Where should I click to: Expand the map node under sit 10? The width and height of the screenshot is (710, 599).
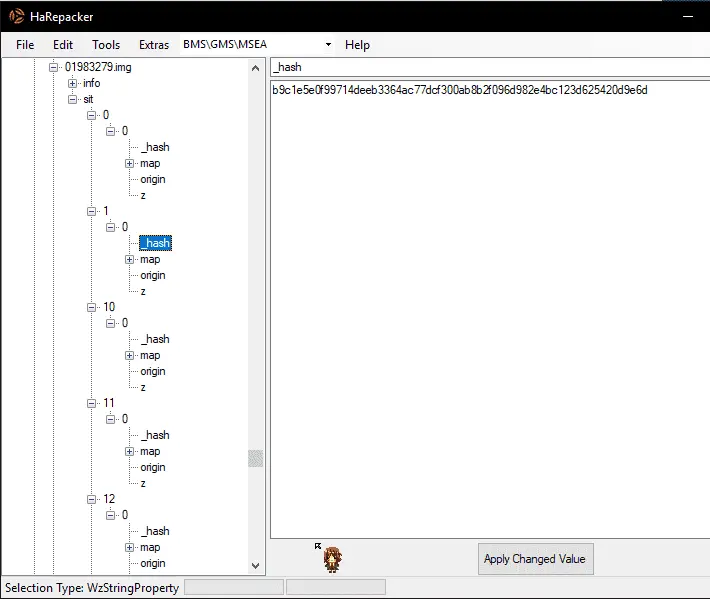(x=130, y=355)
